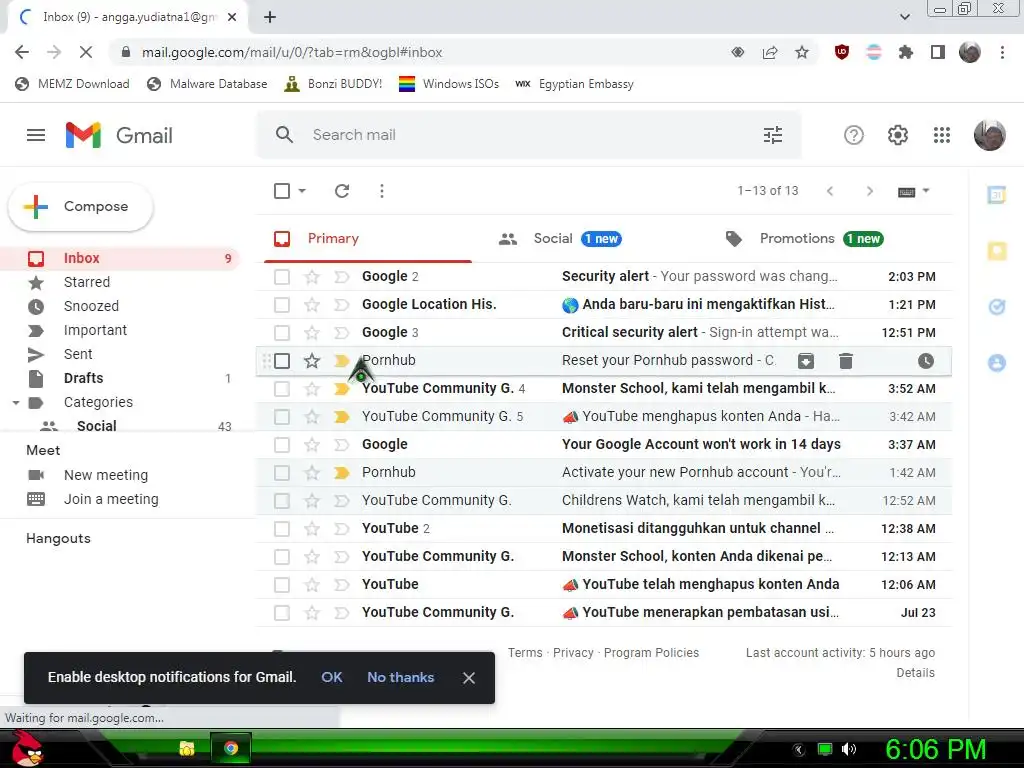Open Google Calendar in the side panel
This screenshot has width=1024, height=768.
click(997, 194)
